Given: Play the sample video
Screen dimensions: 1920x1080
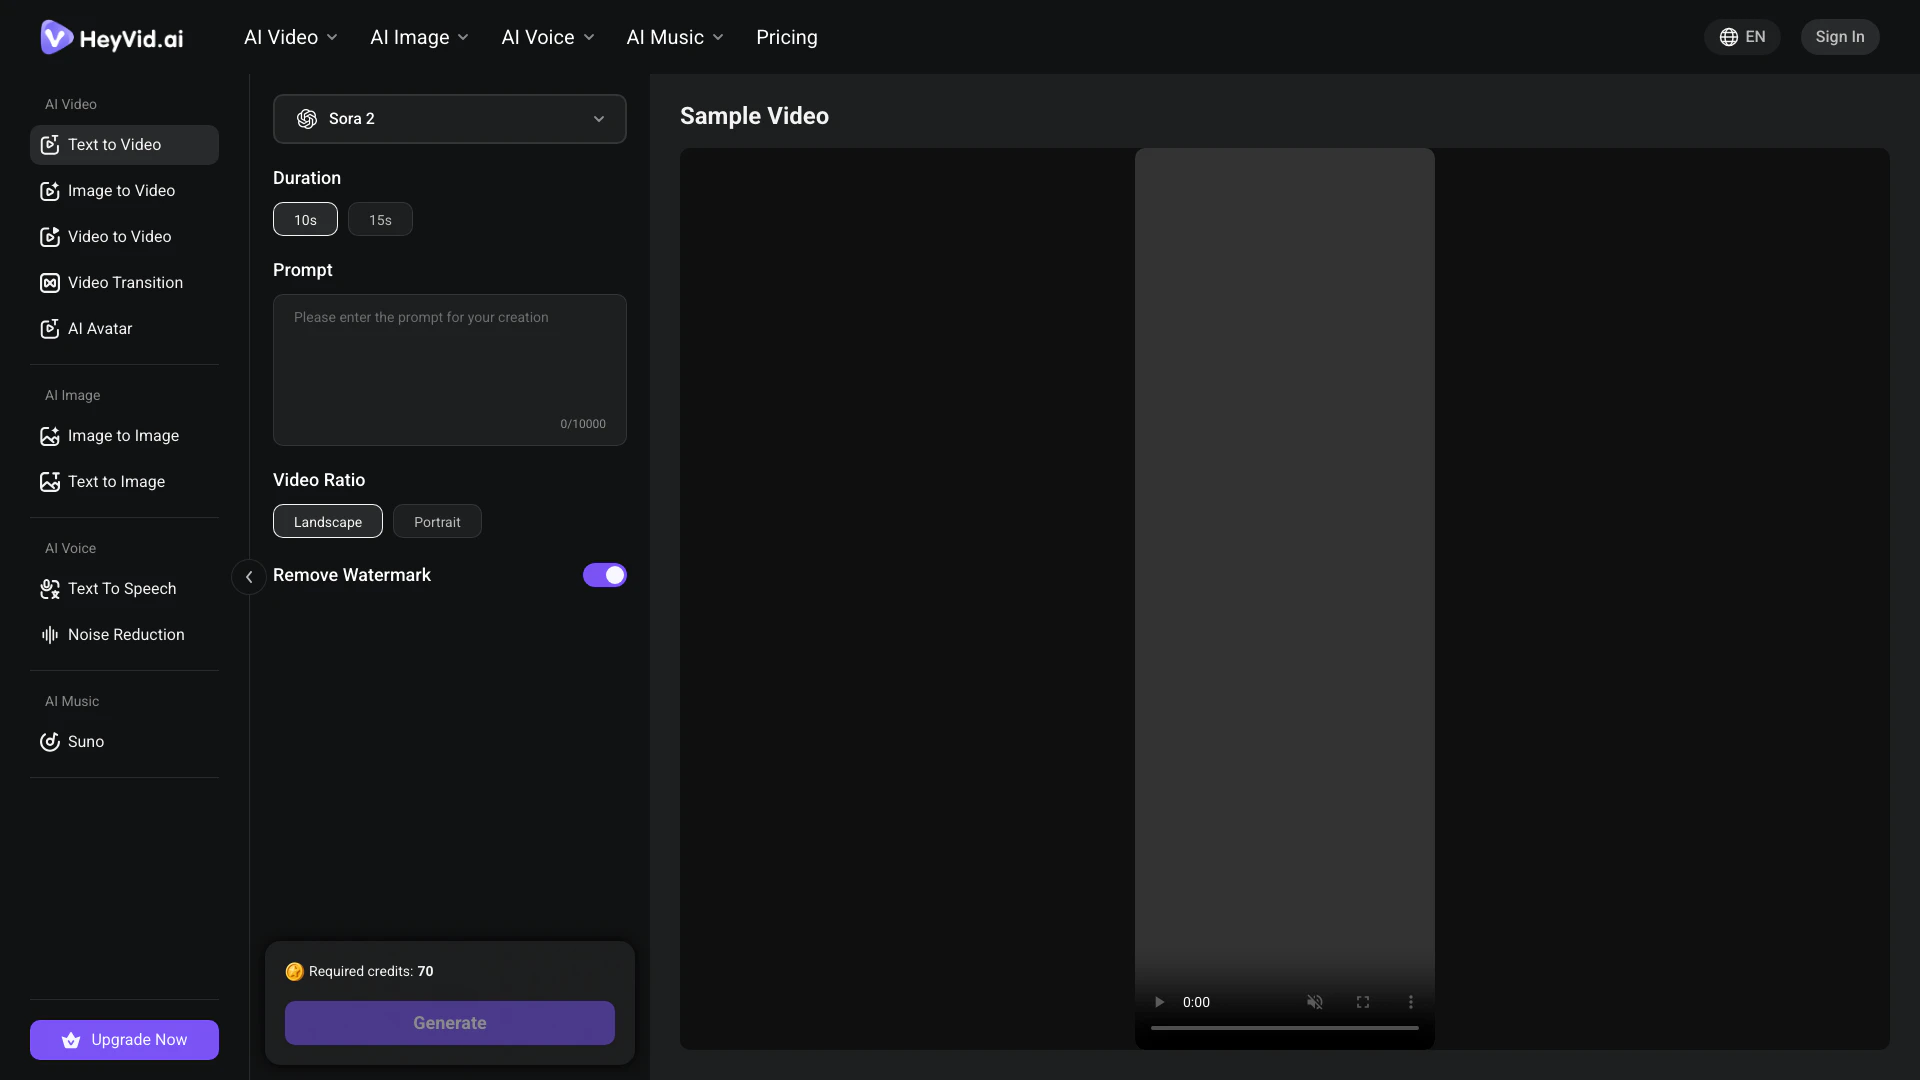Looking at the screenshot, I should (x=1159, y=1002).
